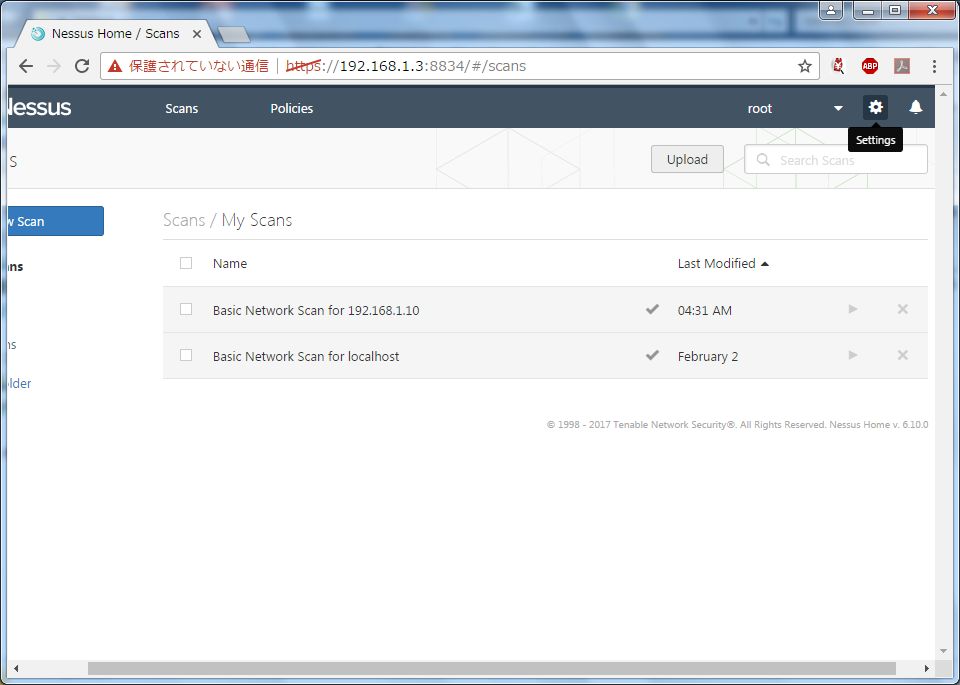
Task: Click the Tenable copyright footer text
Action: pos(737,424)
